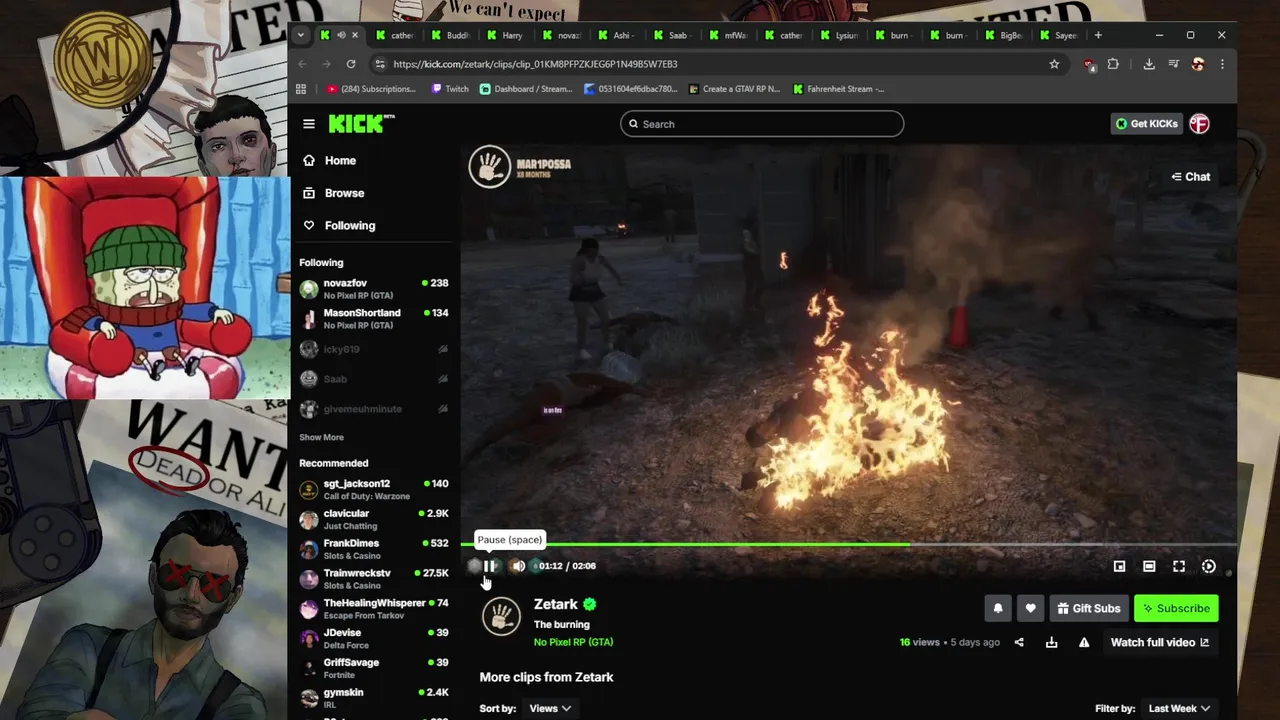Screen dimensions: 1280x720
Task: Open playback settings icon in player
Action: click(x=1209, y=566)
